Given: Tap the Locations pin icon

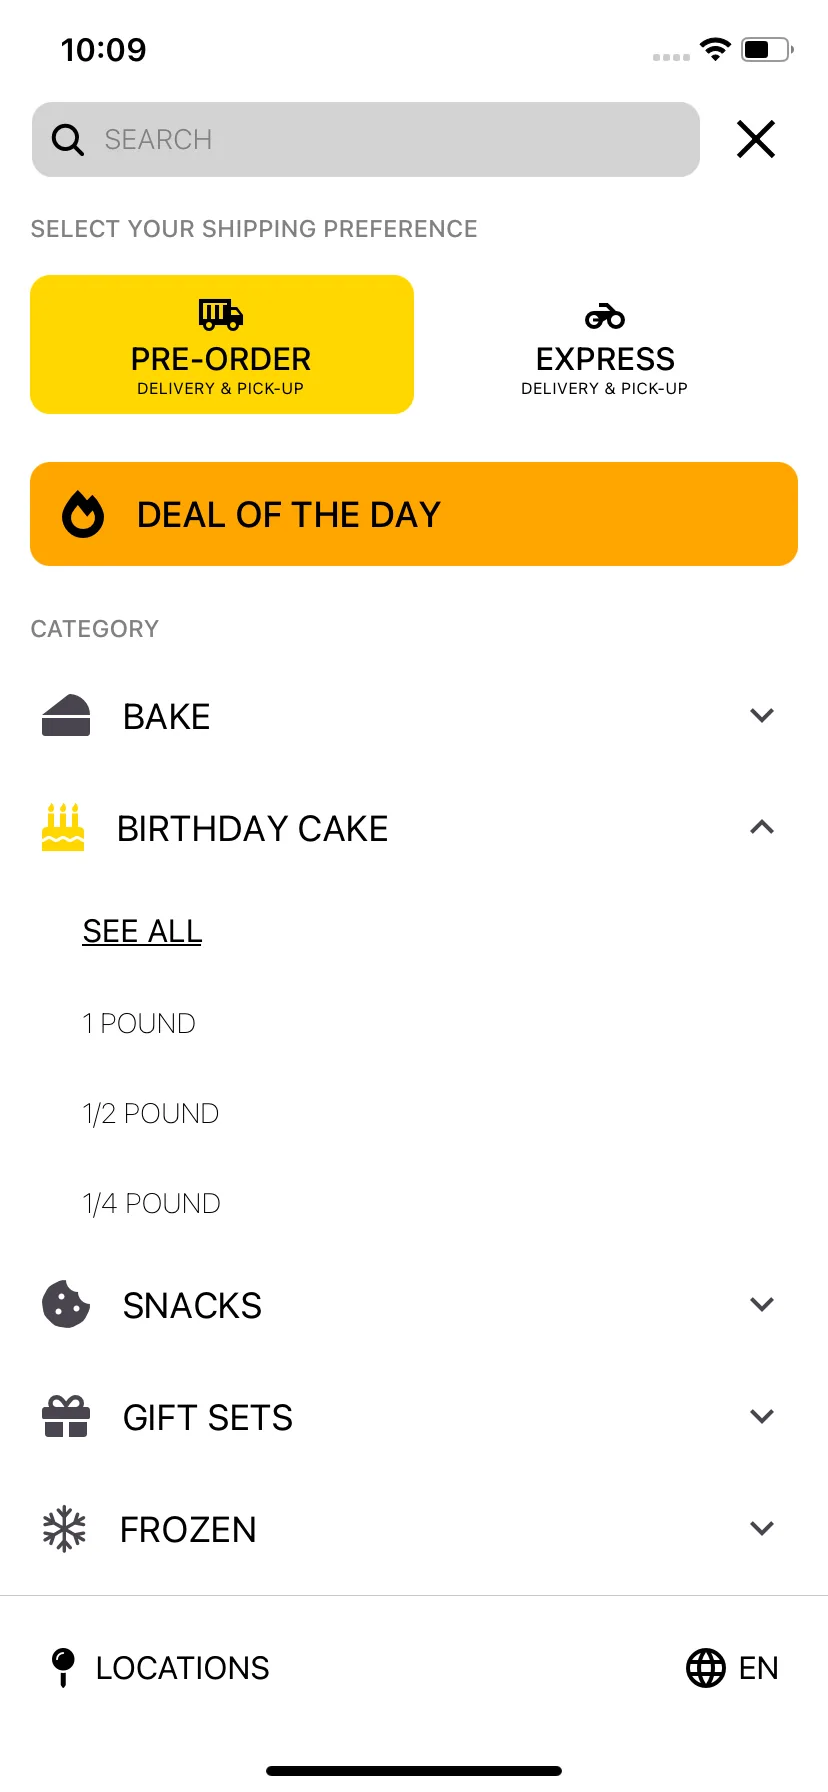Looking at the screenshot, I should pyautogui.click(x=63, y=1667).
